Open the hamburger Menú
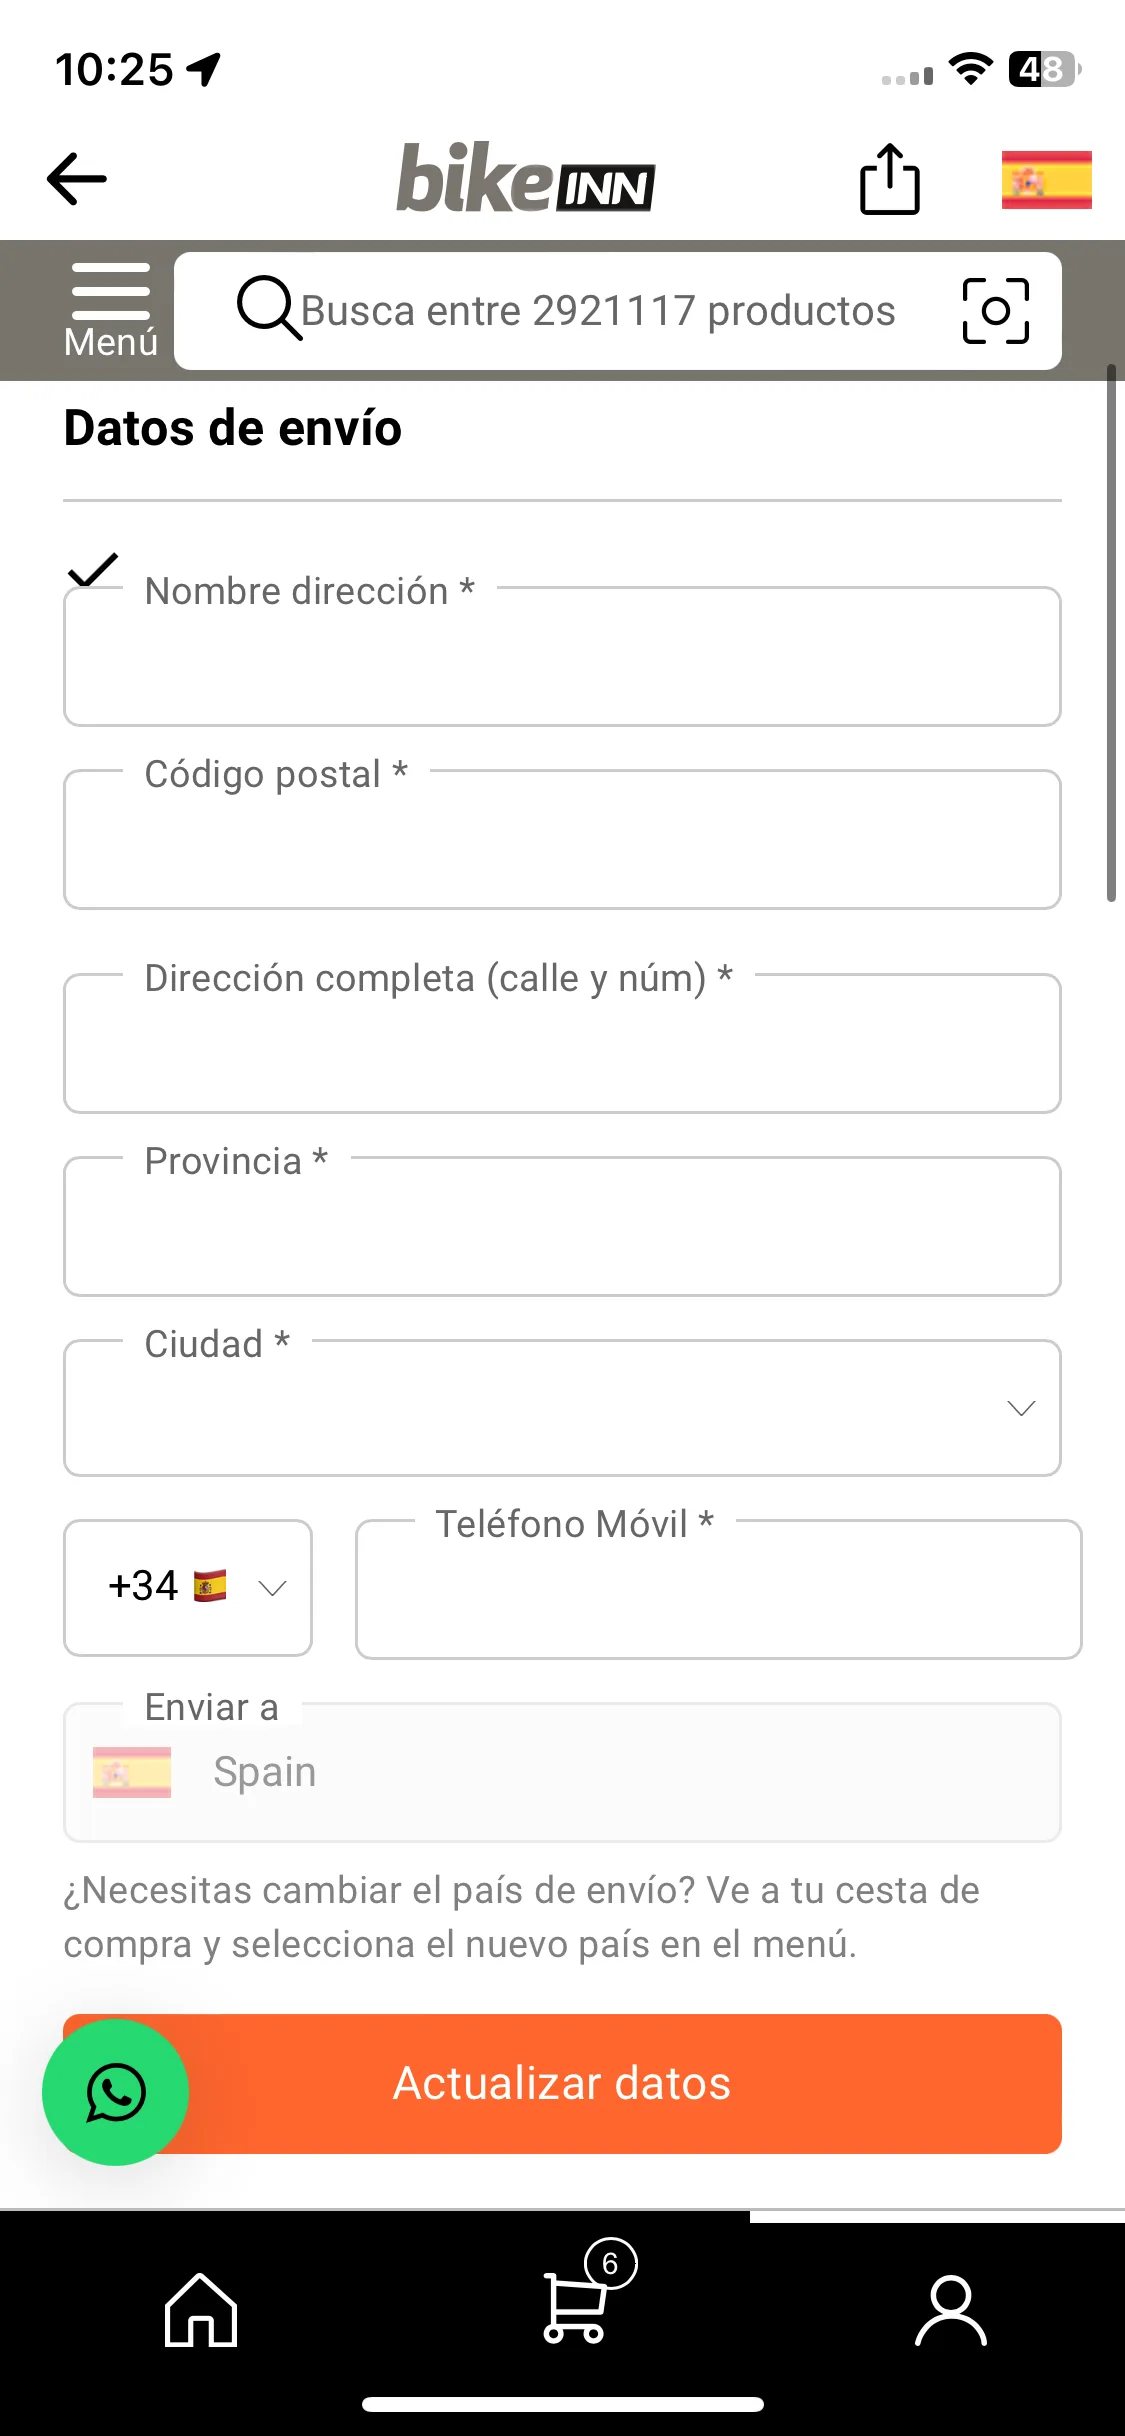The image size is (1125, 2436). (x=111, y=311)
